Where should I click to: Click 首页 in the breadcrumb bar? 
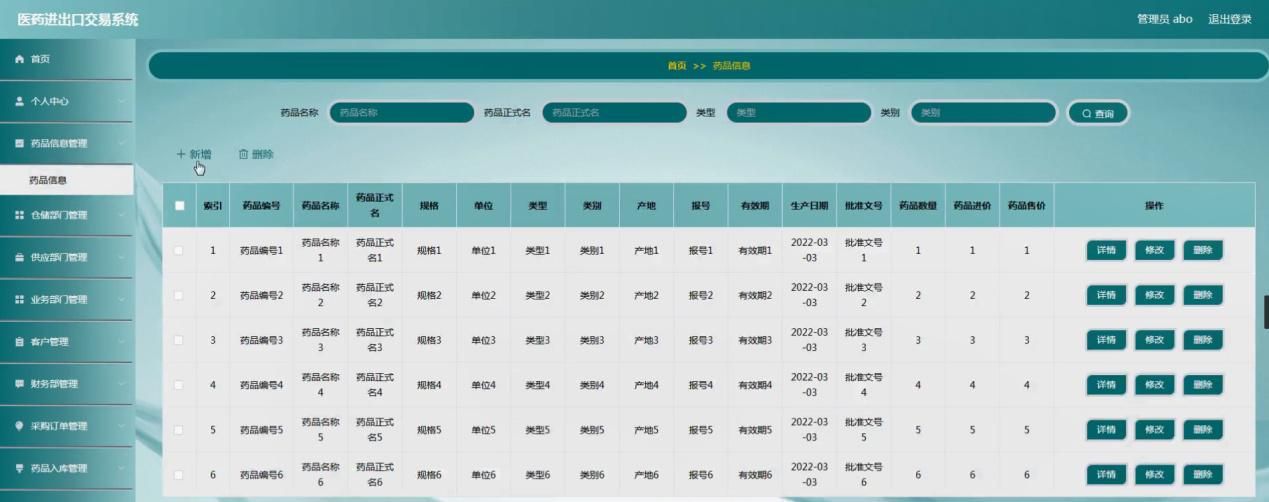[x=677, y=66]
